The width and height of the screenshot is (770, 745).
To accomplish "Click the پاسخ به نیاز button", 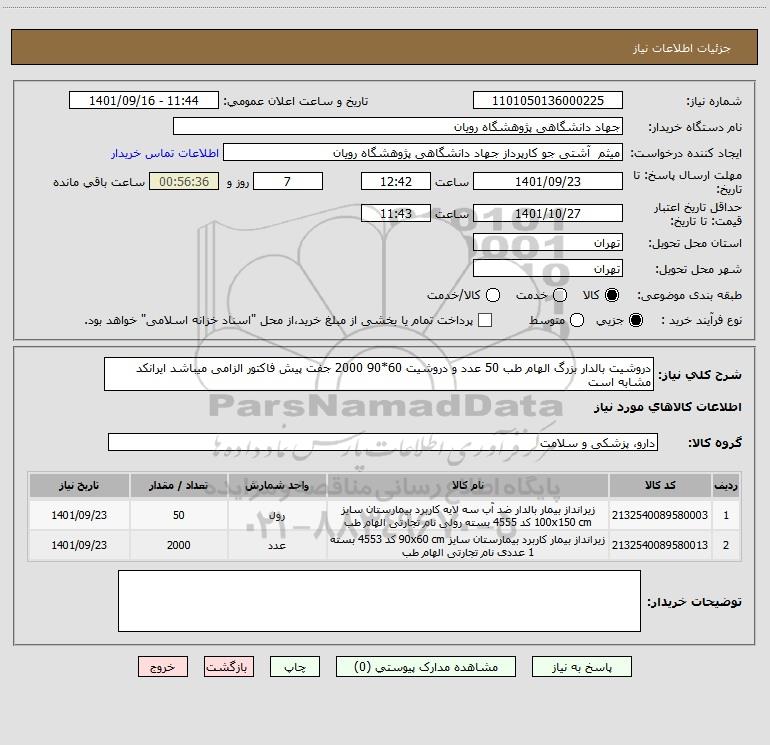I will (x=581, y=667).
